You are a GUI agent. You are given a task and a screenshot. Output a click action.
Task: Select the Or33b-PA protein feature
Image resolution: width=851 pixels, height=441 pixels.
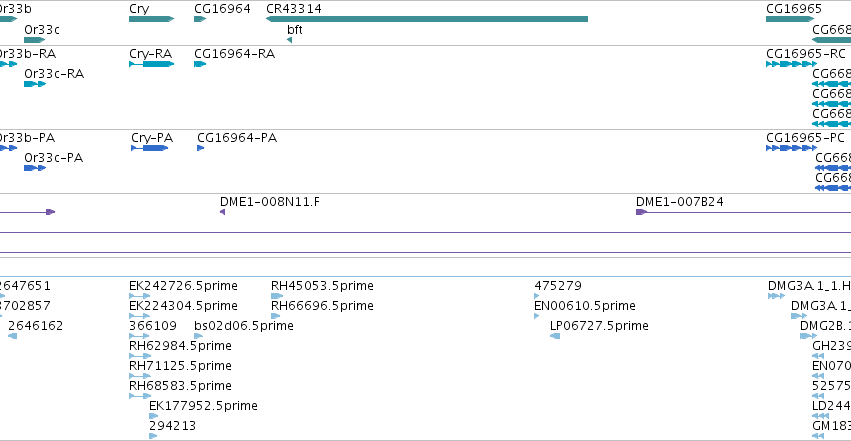(8, 148)
